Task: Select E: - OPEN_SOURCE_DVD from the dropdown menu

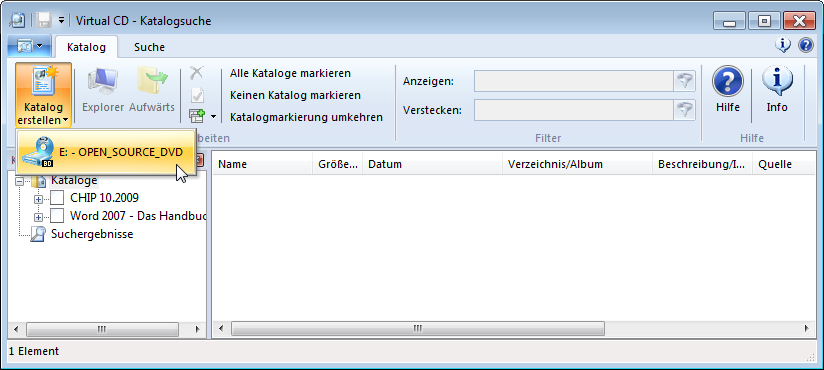Action: click(107, 152)
